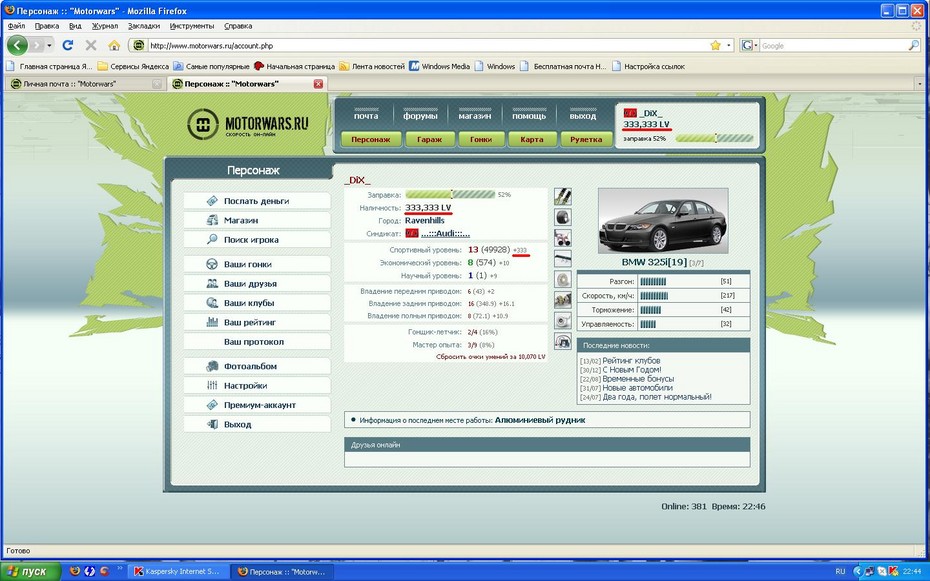
Task: Expand quick launch overflow chevron
Action: tap(120, 569)
